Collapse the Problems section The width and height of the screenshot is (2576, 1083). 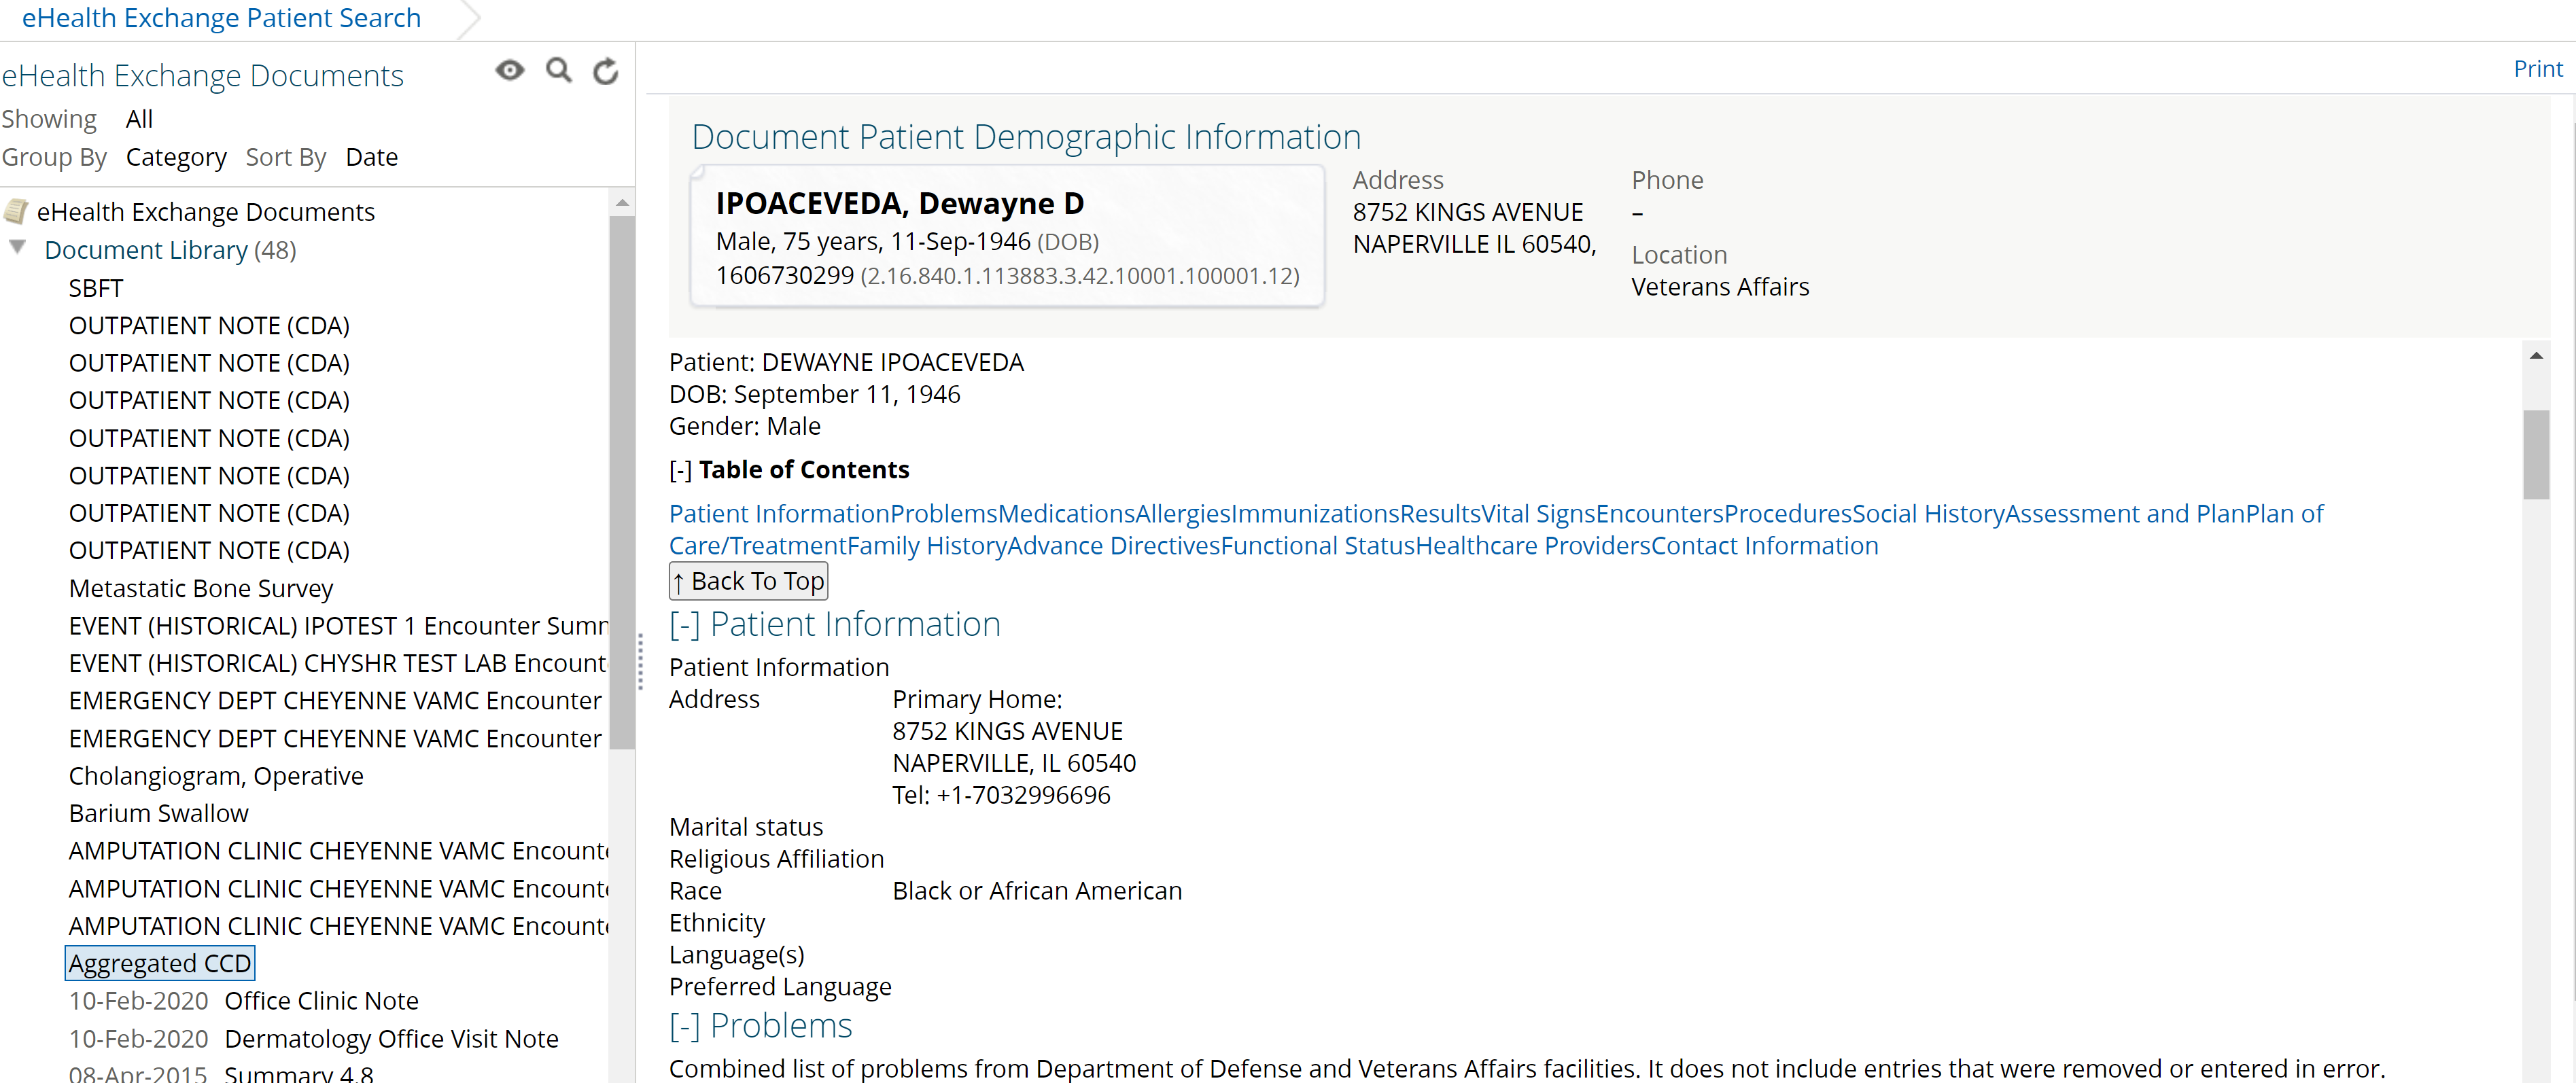684,1026
